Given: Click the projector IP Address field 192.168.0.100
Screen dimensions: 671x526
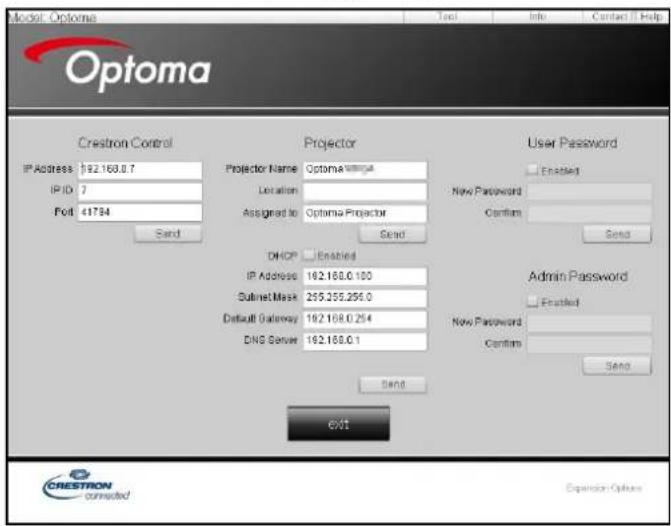Looking at the screenshot, I should point(365,276).
